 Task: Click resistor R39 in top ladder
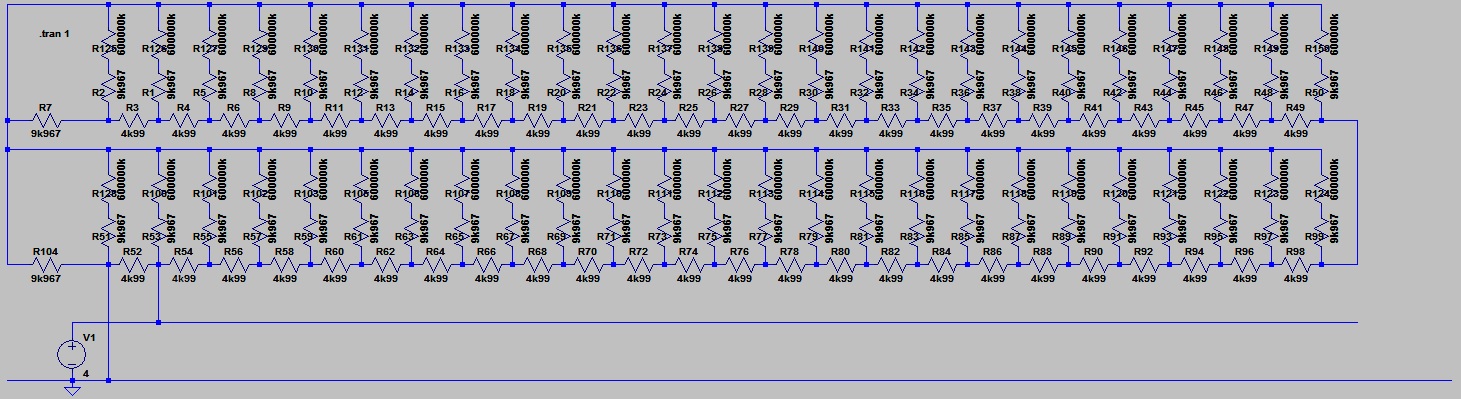pyautogui.click(x=1043, y=121)
